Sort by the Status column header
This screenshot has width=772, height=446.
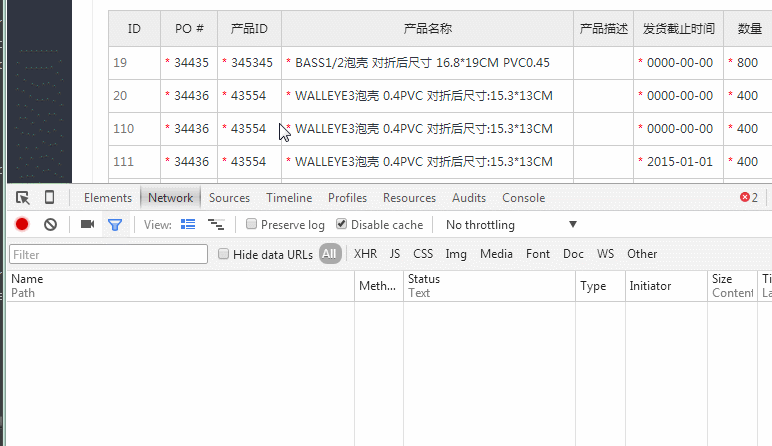tap(489, 286)
